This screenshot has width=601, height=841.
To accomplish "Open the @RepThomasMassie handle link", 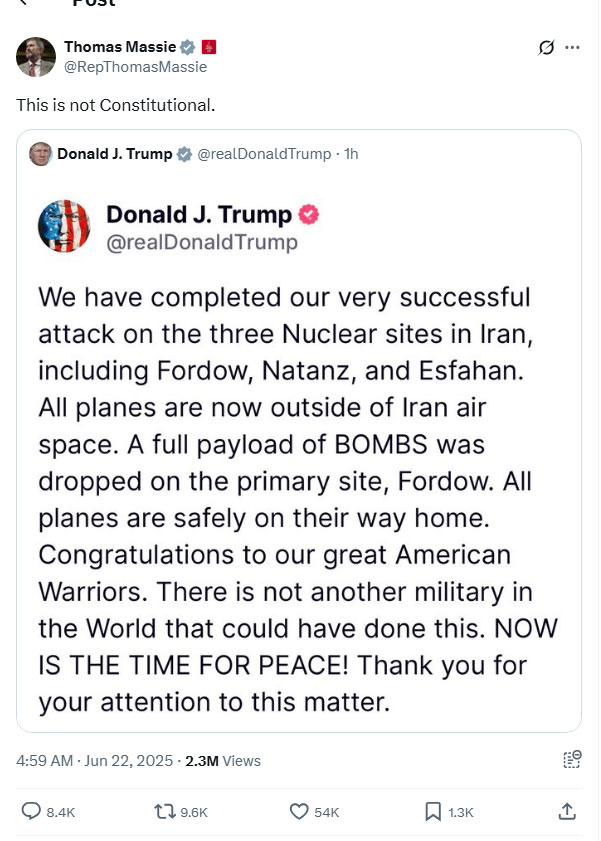I will point(135,67).
